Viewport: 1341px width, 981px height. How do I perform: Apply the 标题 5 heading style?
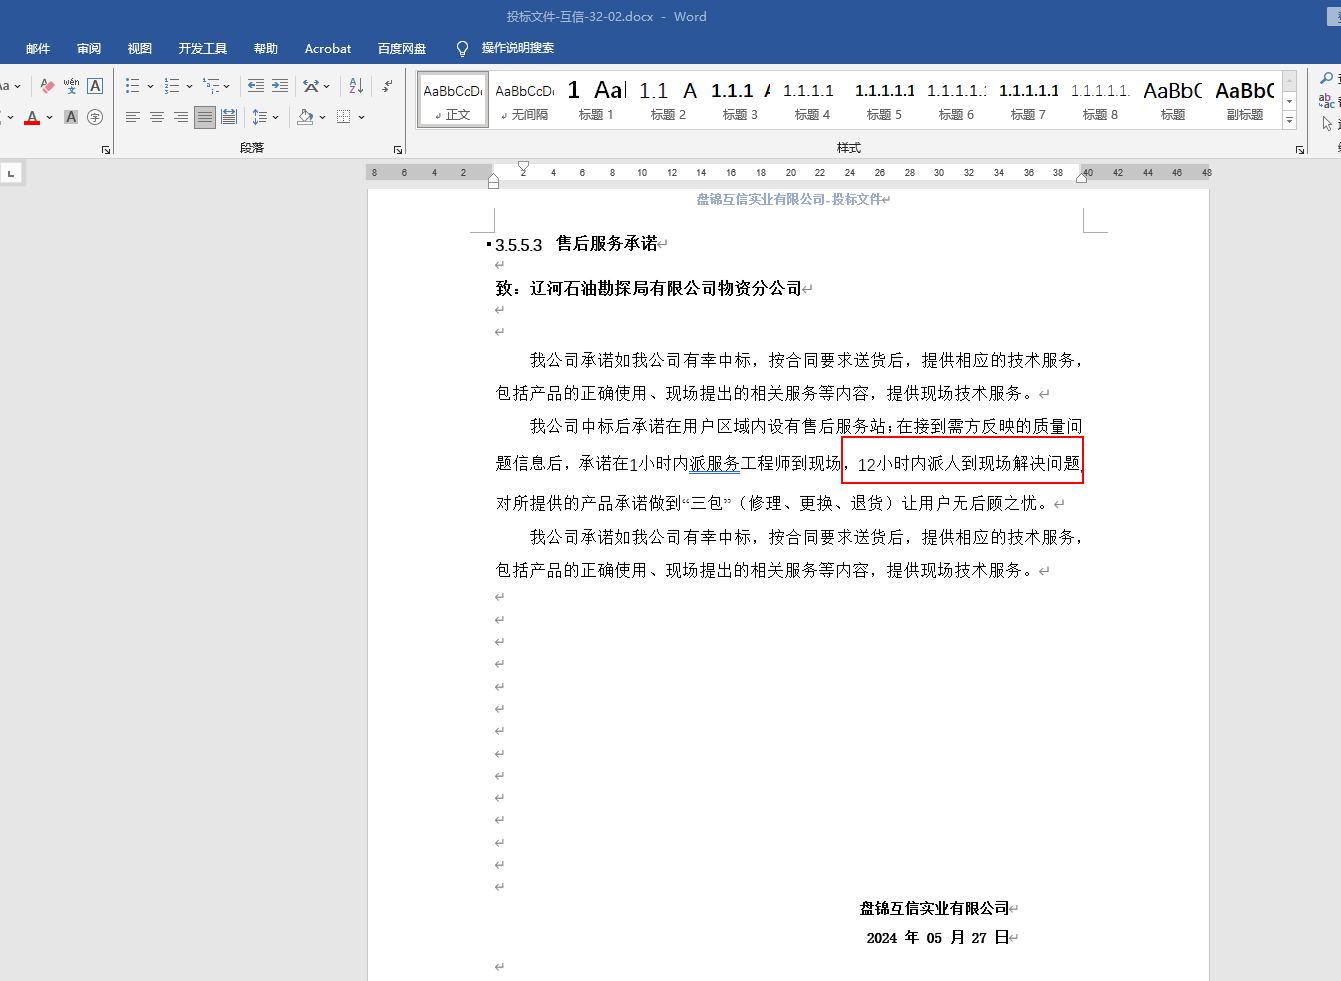click(x=885, y=100)
